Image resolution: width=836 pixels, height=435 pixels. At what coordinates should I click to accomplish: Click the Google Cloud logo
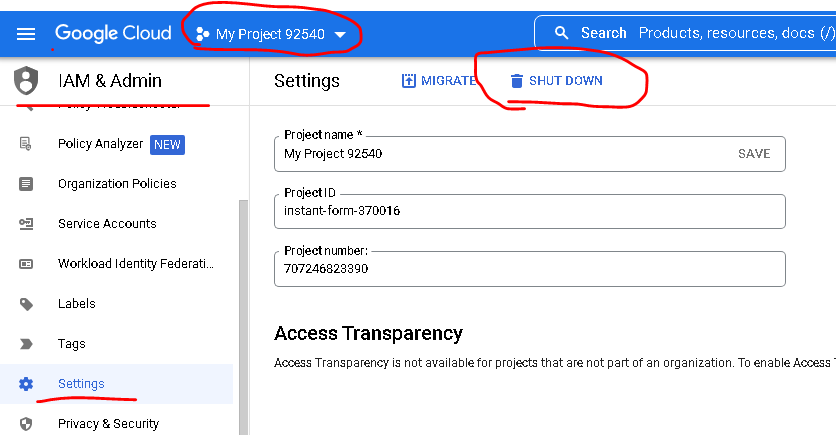[x=113, y=34]
